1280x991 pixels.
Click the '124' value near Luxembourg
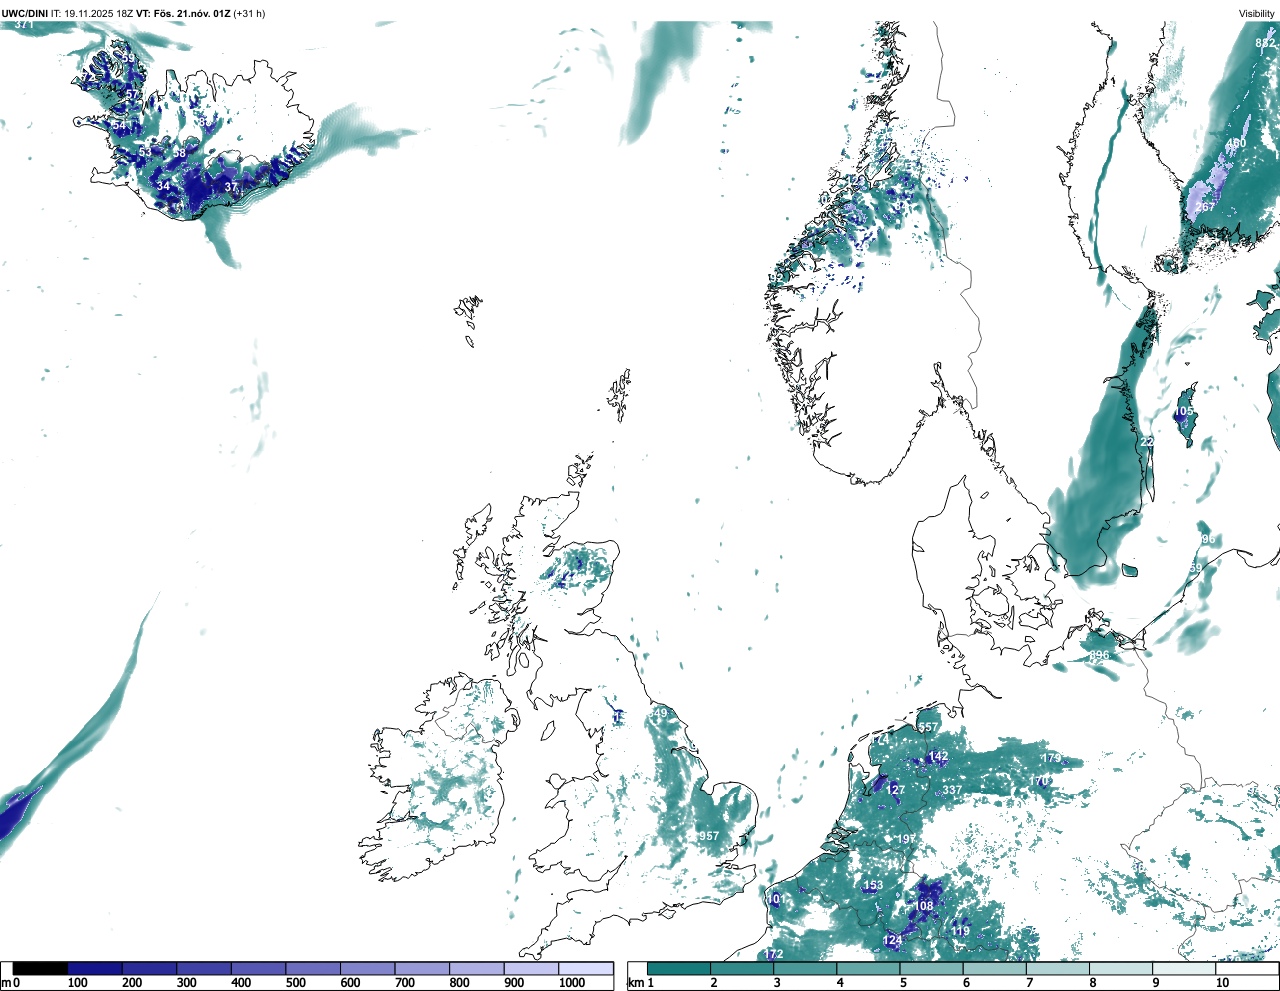click(893, 940)
